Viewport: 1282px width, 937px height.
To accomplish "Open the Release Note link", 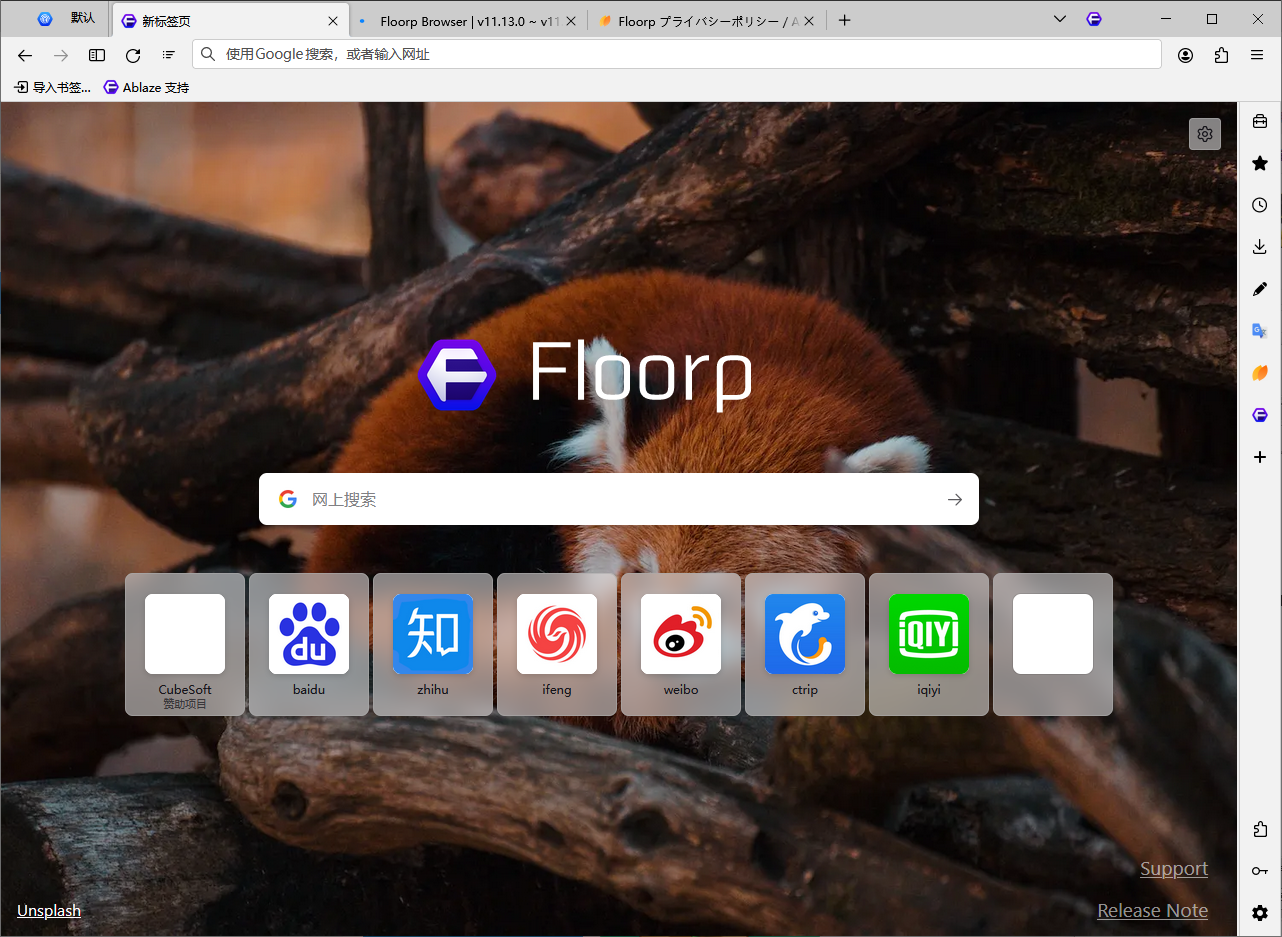I will click(x=1153, y=911).
